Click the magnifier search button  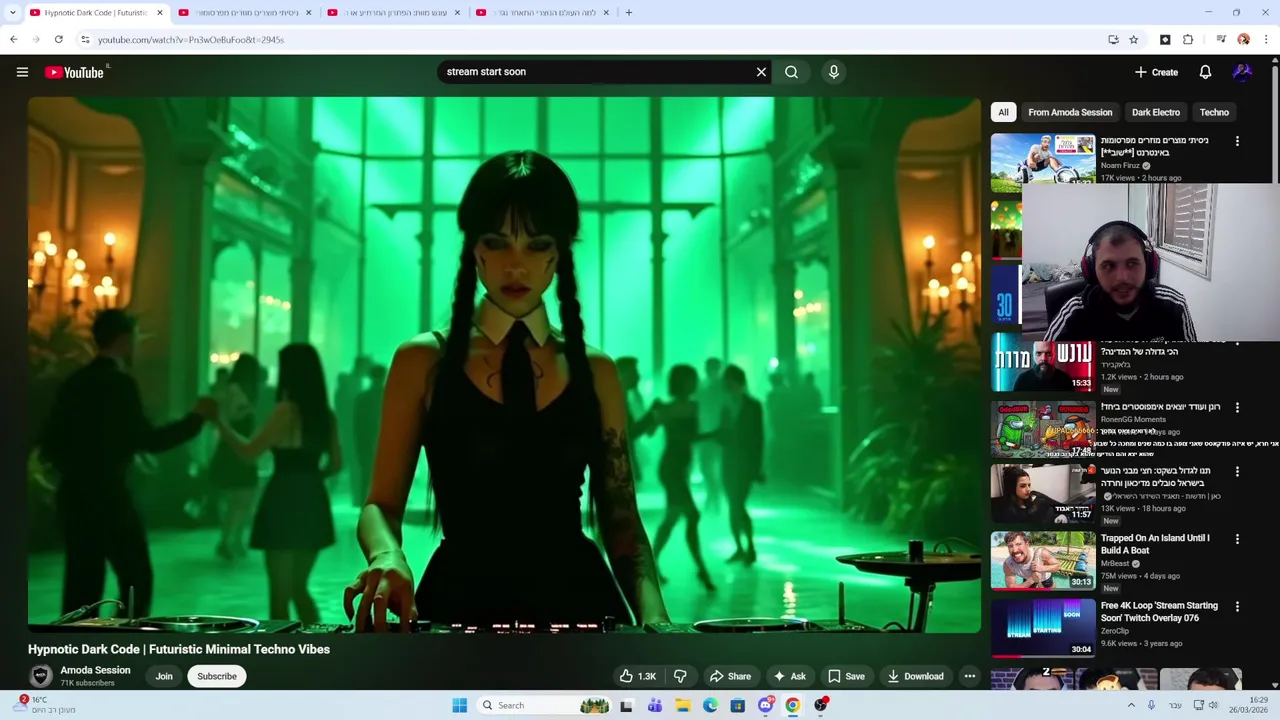click(x=791, y=72)
